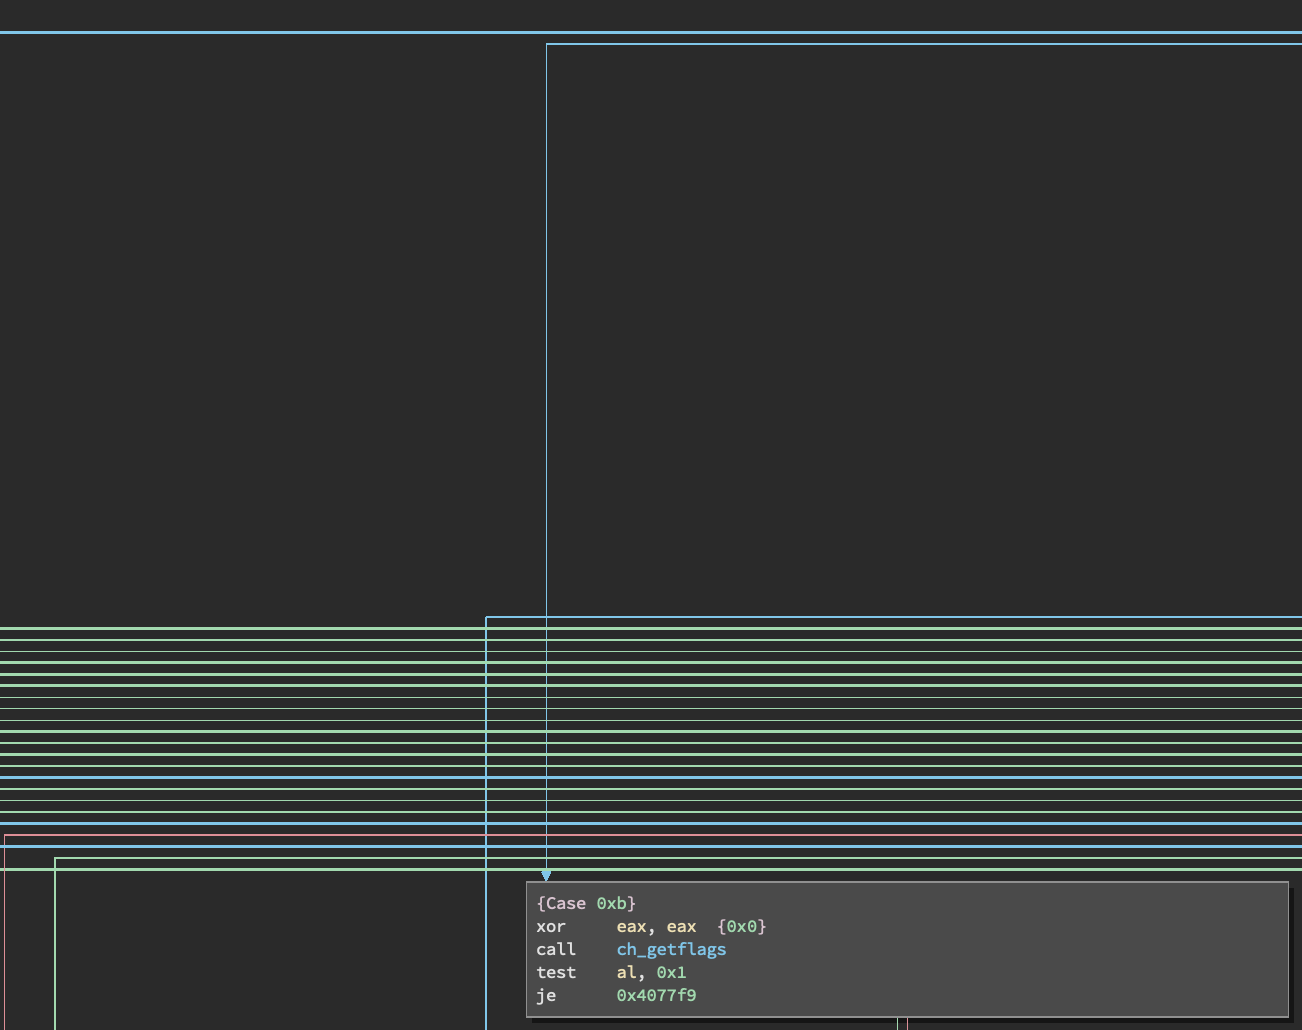Select the xor eax, eax instruction

tap(620, 926)
